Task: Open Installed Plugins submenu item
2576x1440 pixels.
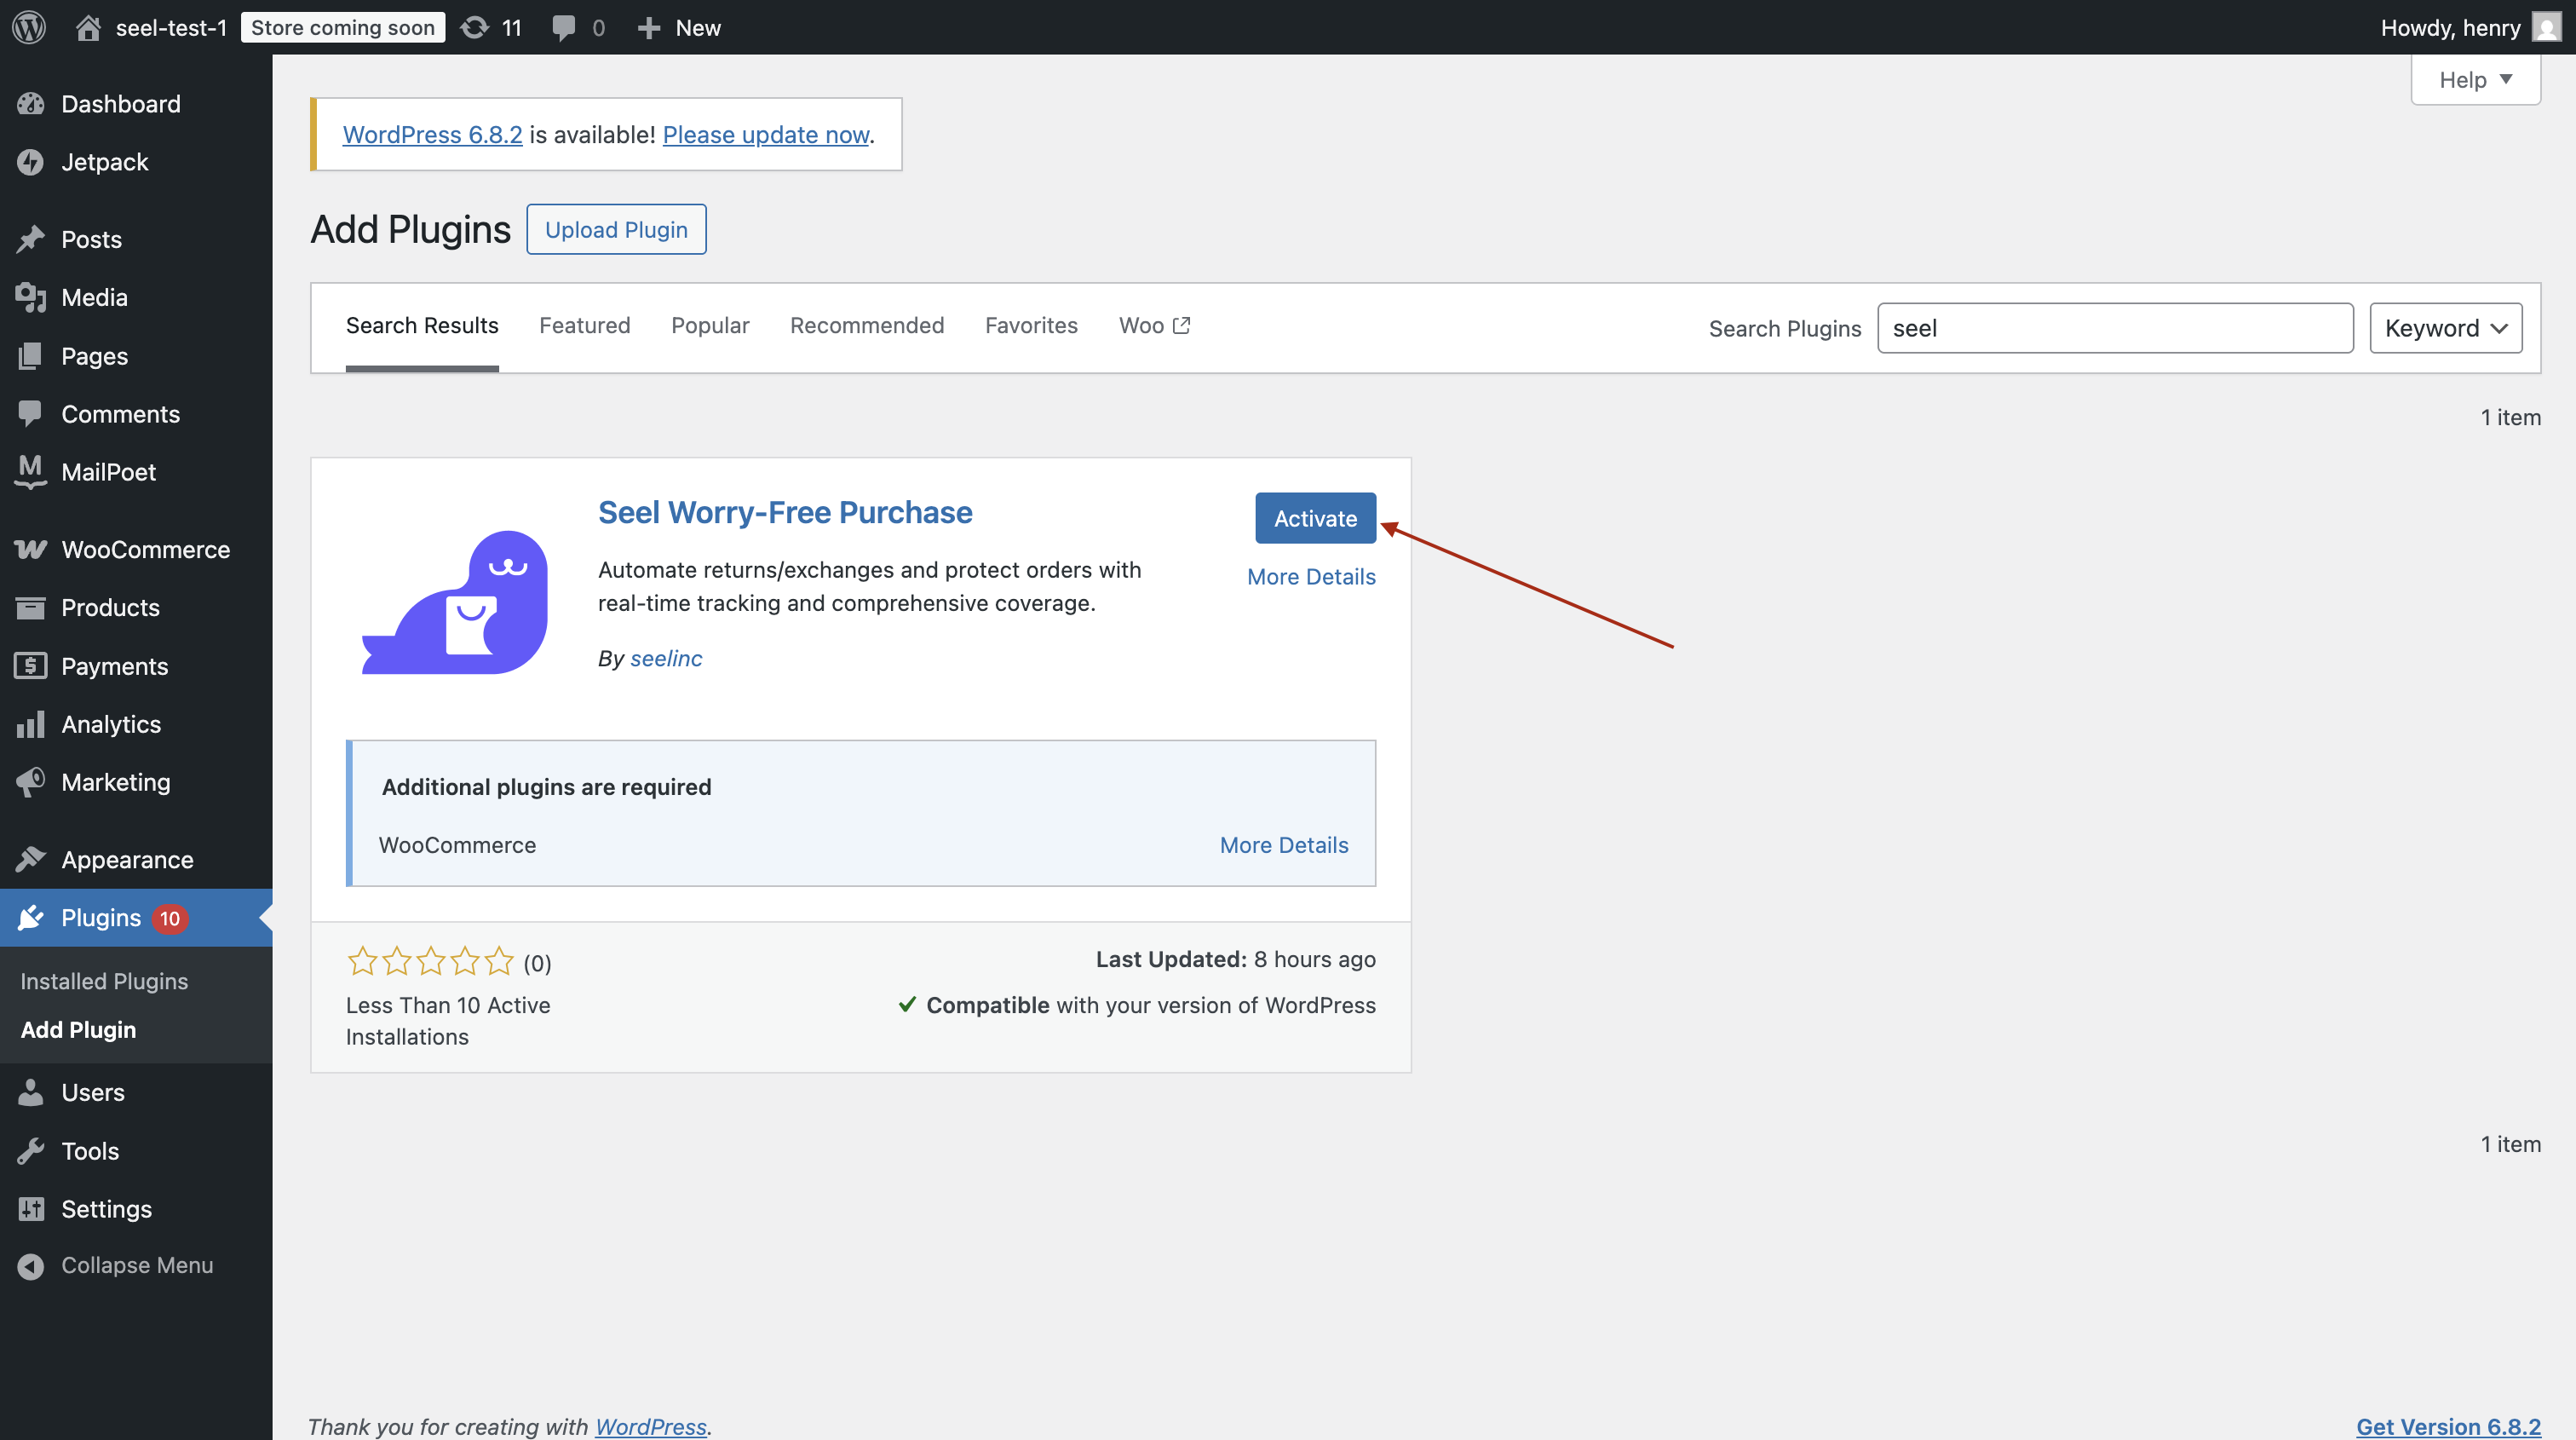Action: pos(104,981)
